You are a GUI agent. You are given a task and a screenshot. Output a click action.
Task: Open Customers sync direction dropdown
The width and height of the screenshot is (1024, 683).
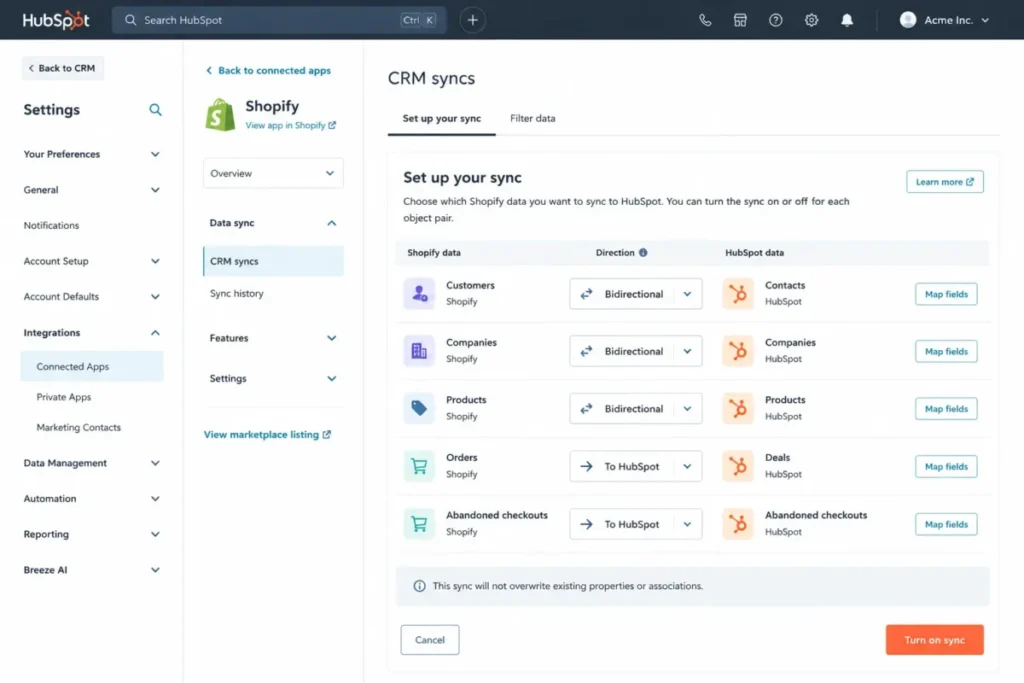[x=636, y=294]
